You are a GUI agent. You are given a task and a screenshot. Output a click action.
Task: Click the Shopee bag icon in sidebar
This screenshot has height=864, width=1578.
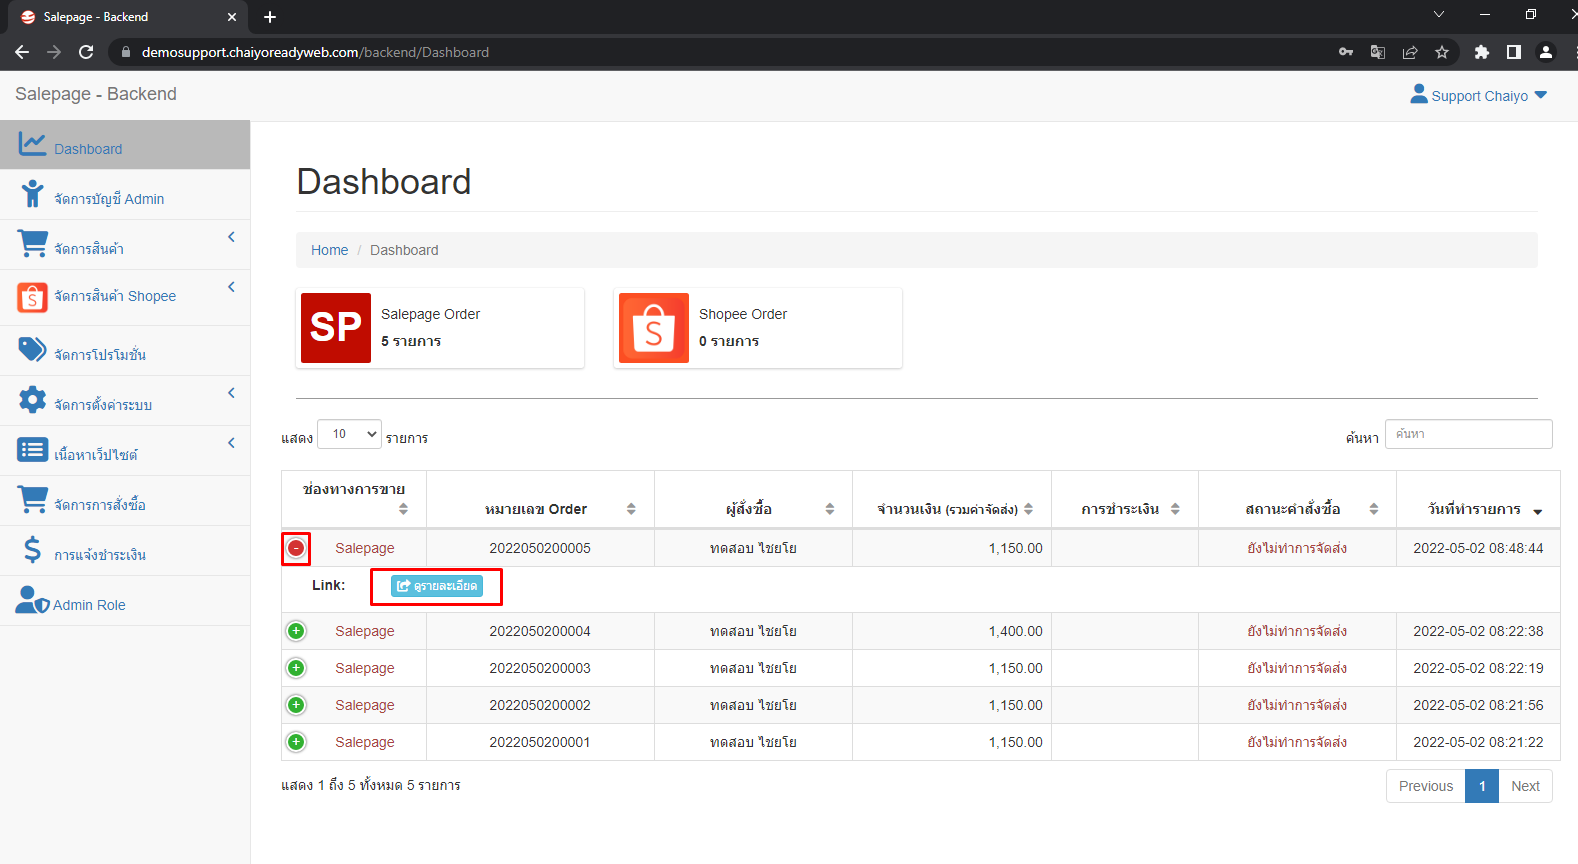coord(32,297)
